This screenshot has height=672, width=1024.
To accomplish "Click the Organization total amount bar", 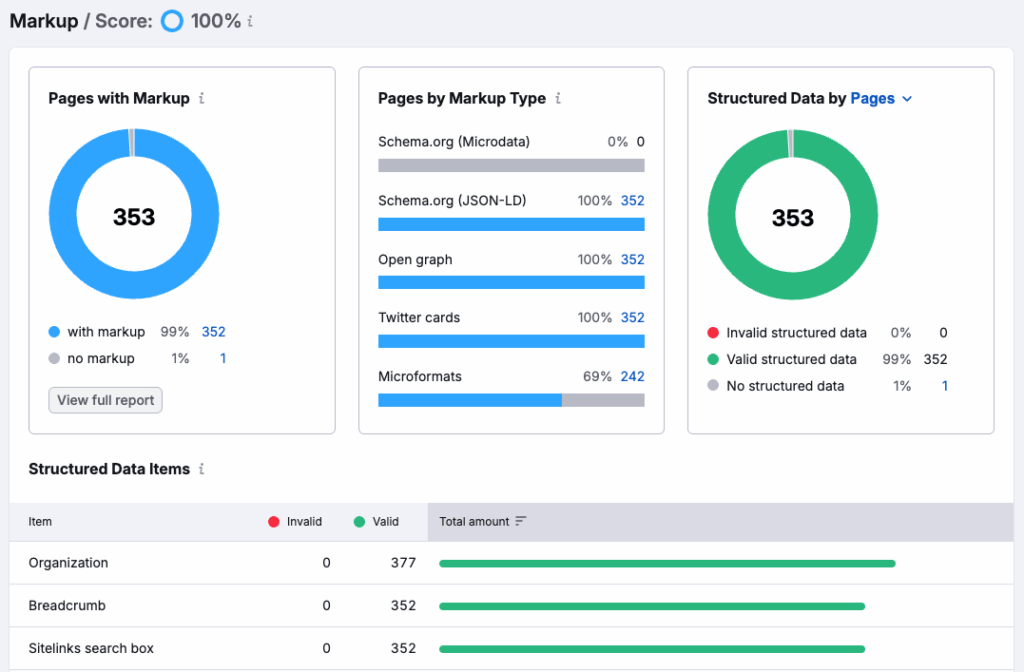I will pos(667,564).
